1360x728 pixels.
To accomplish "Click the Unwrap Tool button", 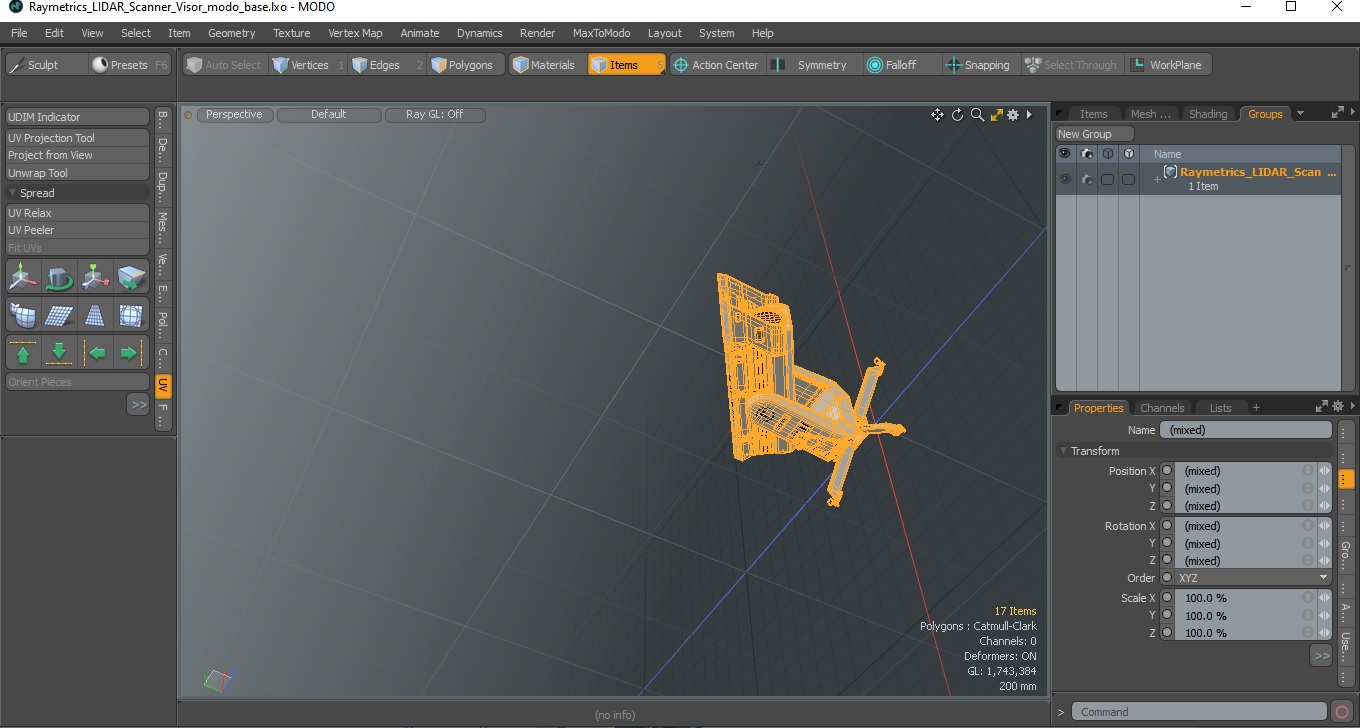I will tap(77, 173).
